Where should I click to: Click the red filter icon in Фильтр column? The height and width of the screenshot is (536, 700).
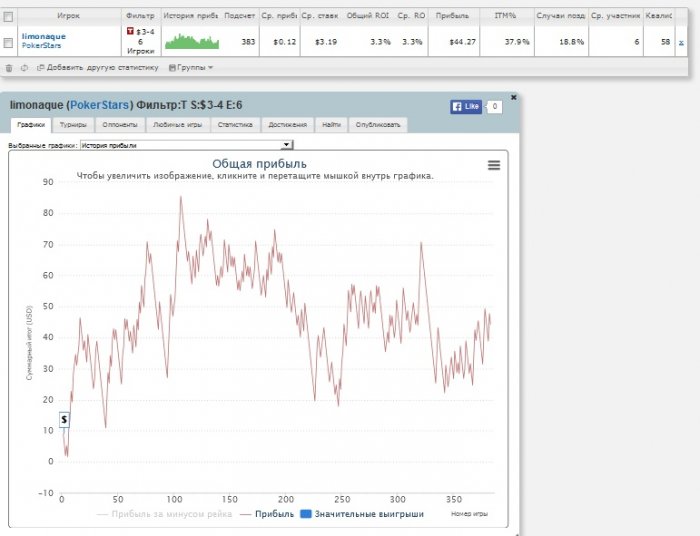[x=131, y=32]
